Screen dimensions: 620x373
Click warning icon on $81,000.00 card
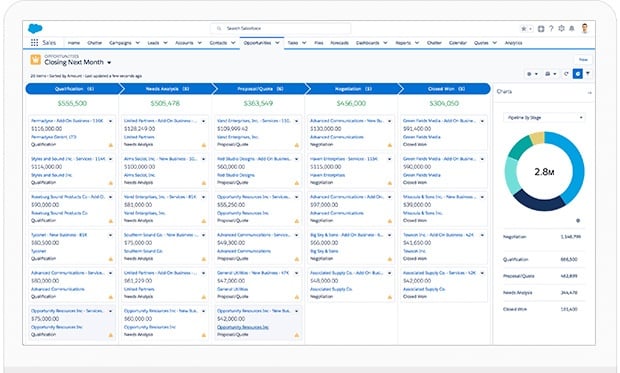point(204,221)
